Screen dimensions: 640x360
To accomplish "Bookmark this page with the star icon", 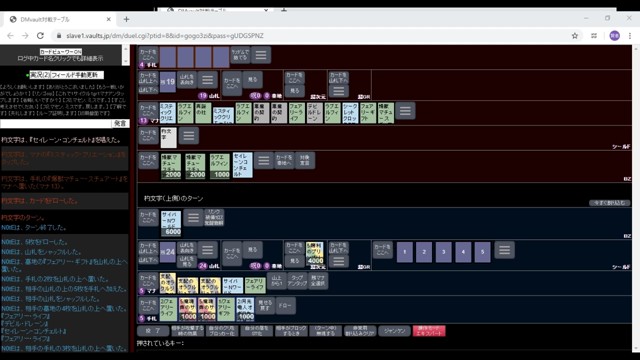I will pyautogui.click(x=575, y=36).
